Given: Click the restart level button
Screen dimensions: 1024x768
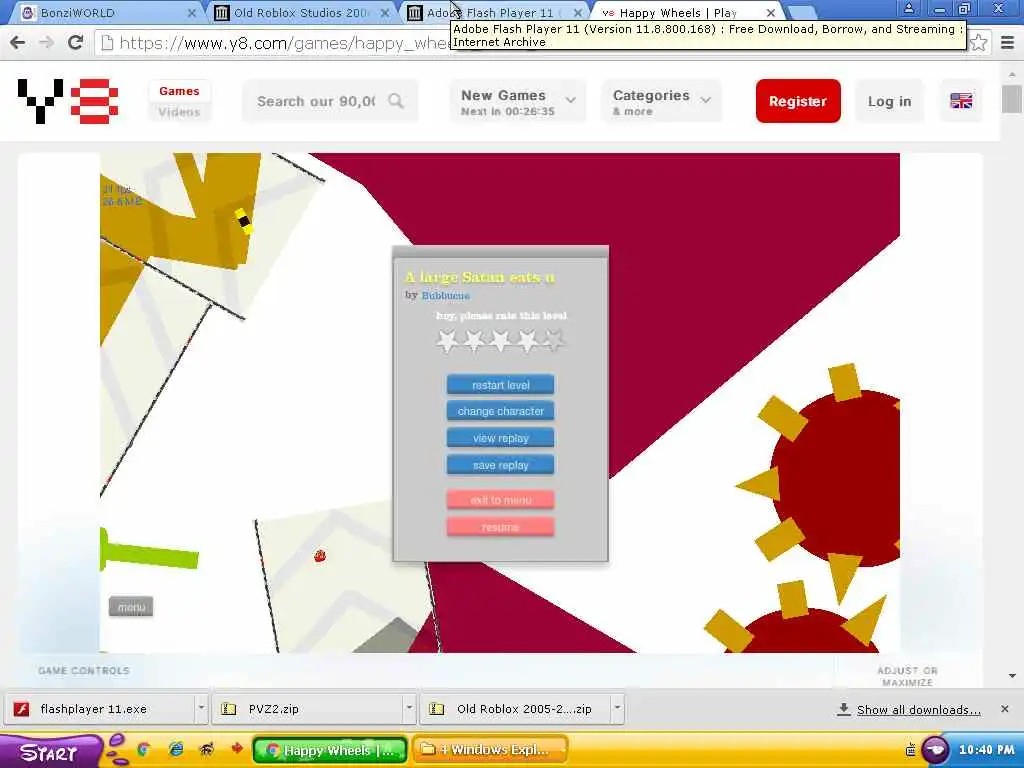Looking at the screenshot, I should coord(500,385).
